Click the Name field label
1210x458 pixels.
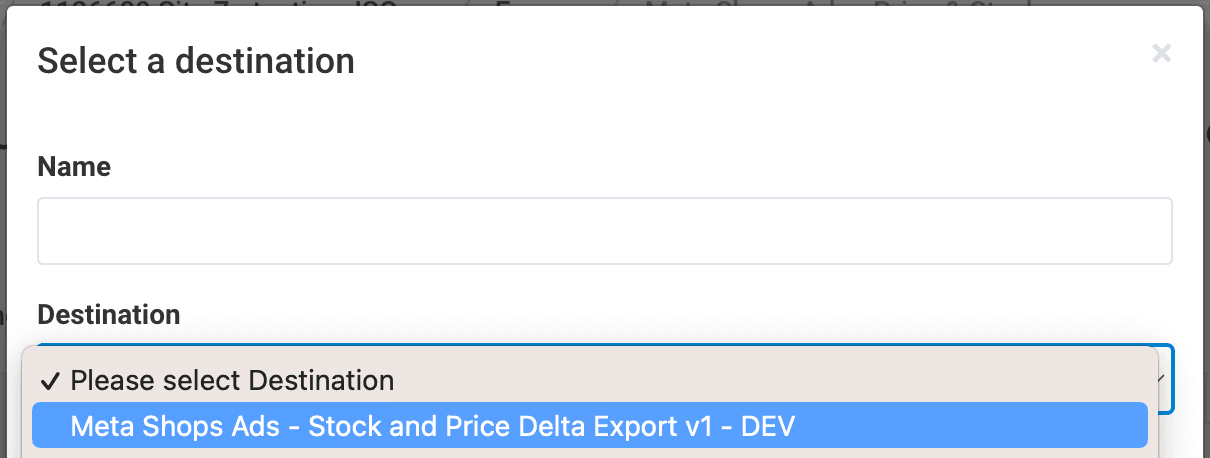pos(74,166)
